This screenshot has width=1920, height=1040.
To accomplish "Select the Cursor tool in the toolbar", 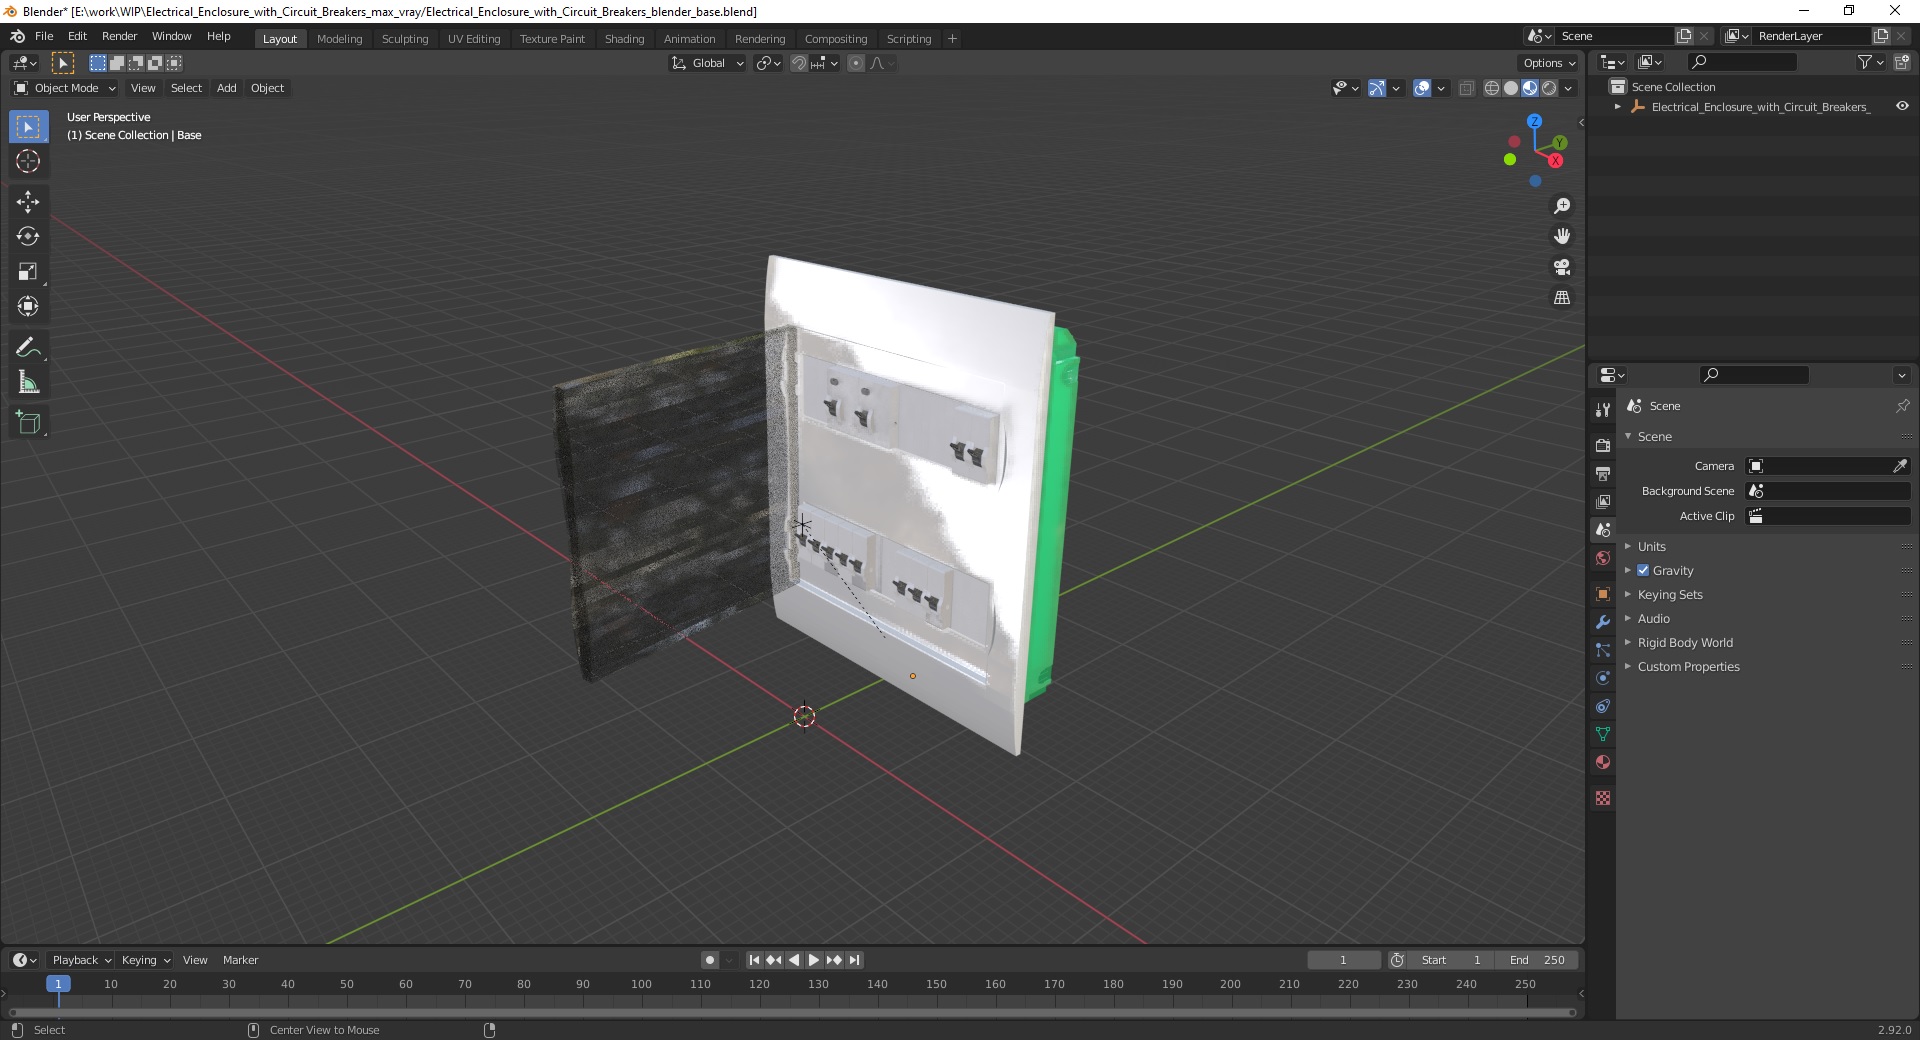I will click(28, 161).
